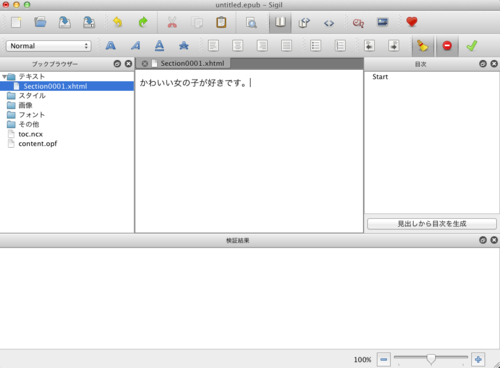The width and height of the screenshot is (500, 368).
Task: Click the red heart Donate icon
Action: [412, 22]
